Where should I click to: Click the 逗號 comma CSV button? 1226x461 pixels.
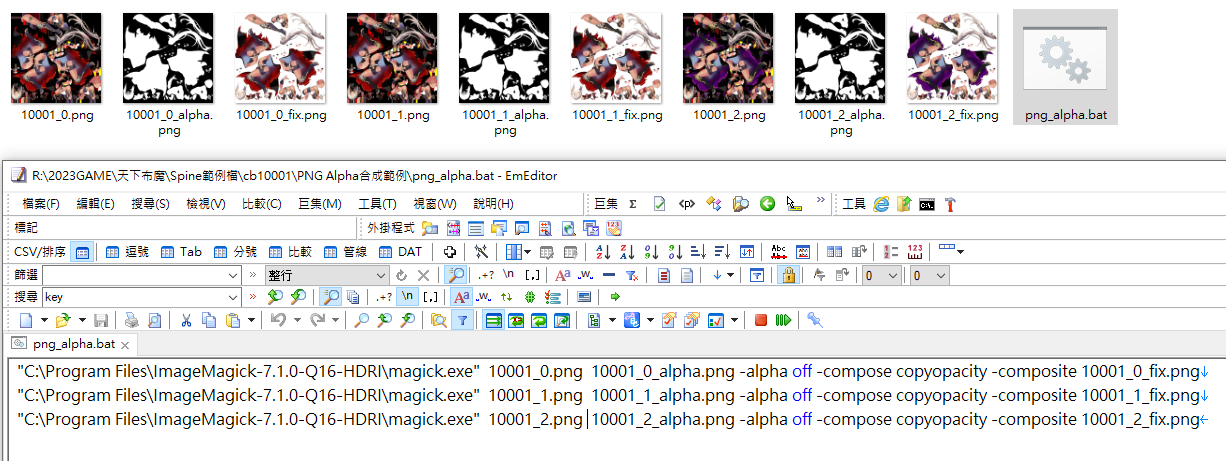click(x=128, y=252)
